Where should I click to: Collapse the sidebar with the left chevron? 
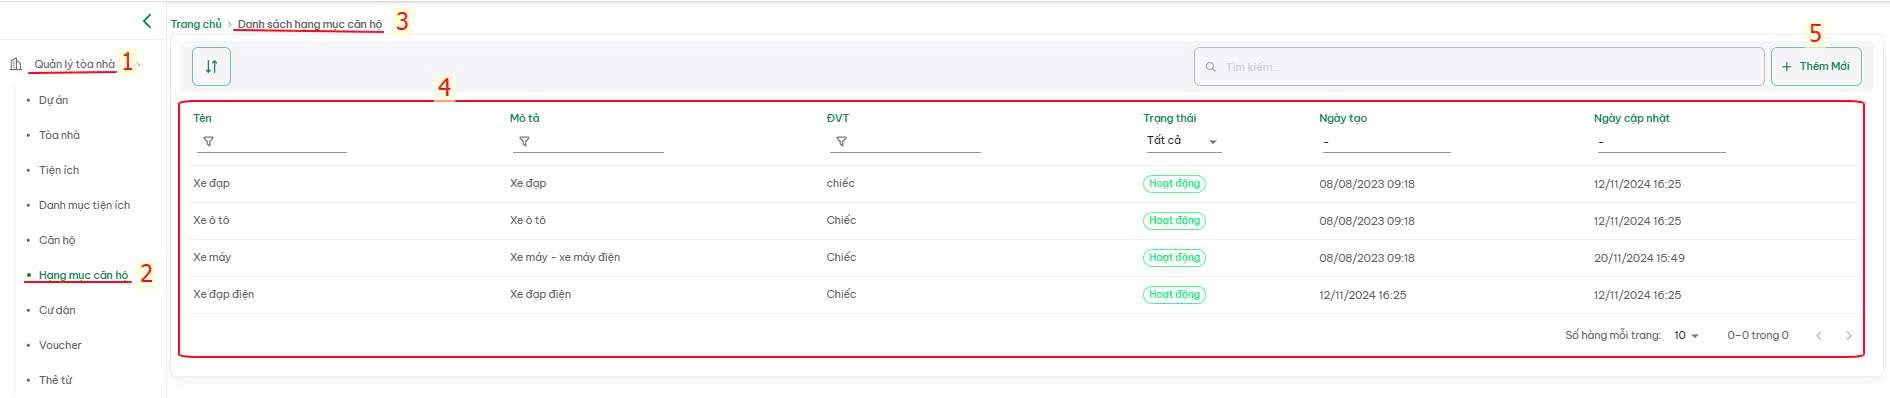coord(147,20)
